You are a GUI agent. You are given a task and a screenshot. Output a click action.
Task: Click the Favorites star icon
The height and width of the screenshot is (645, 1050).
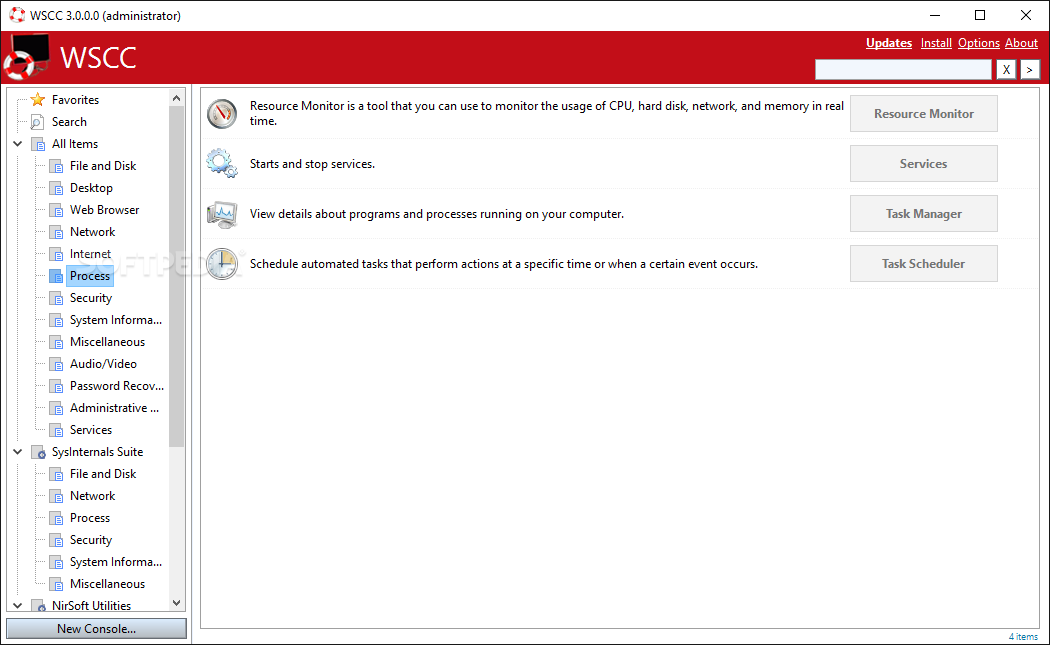click(x=38, y=100)
